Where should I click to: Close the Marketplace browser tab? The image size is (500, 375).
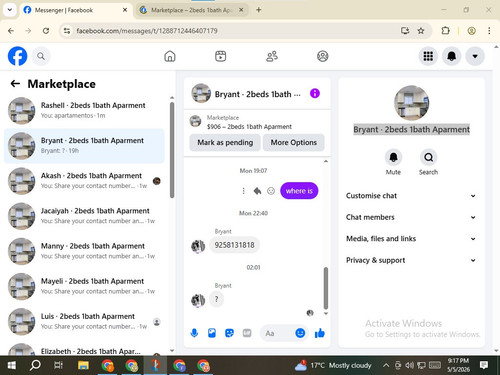coord(241,10)
